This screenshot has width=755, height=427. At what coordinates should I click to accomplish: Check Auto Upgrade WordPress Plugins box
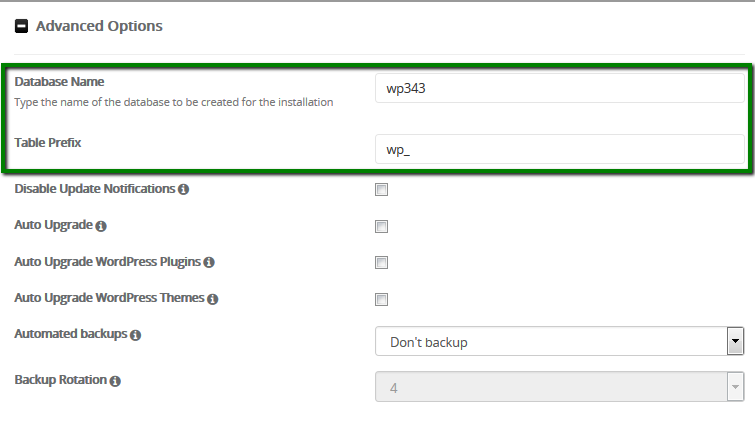coord(381,262)
